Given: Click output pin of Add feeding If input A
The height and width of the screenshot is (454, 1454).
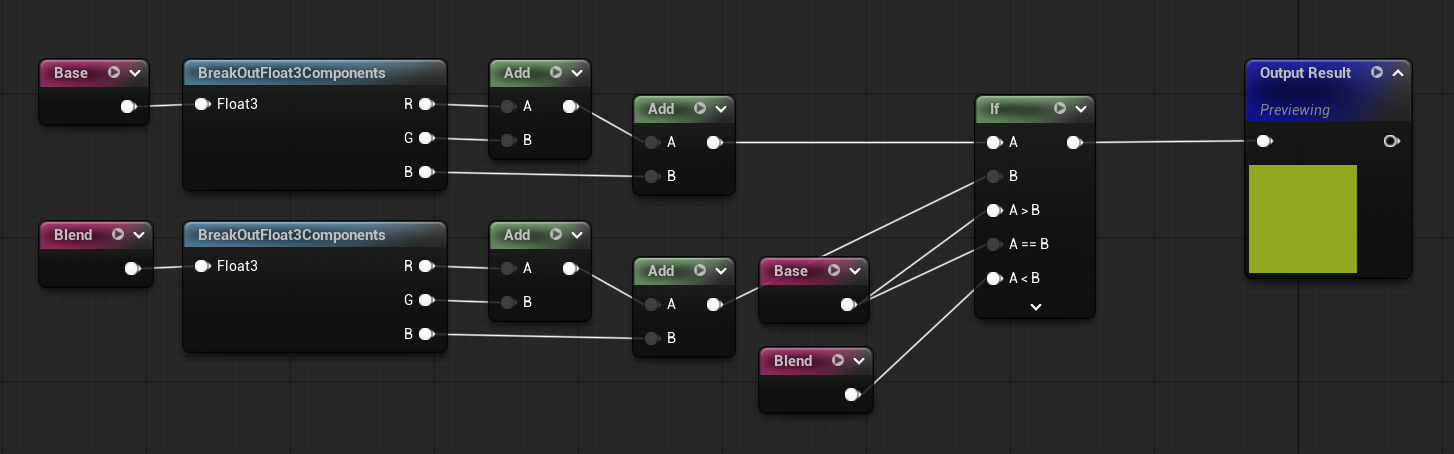Looking at the screenshot, I should (714, 143).
